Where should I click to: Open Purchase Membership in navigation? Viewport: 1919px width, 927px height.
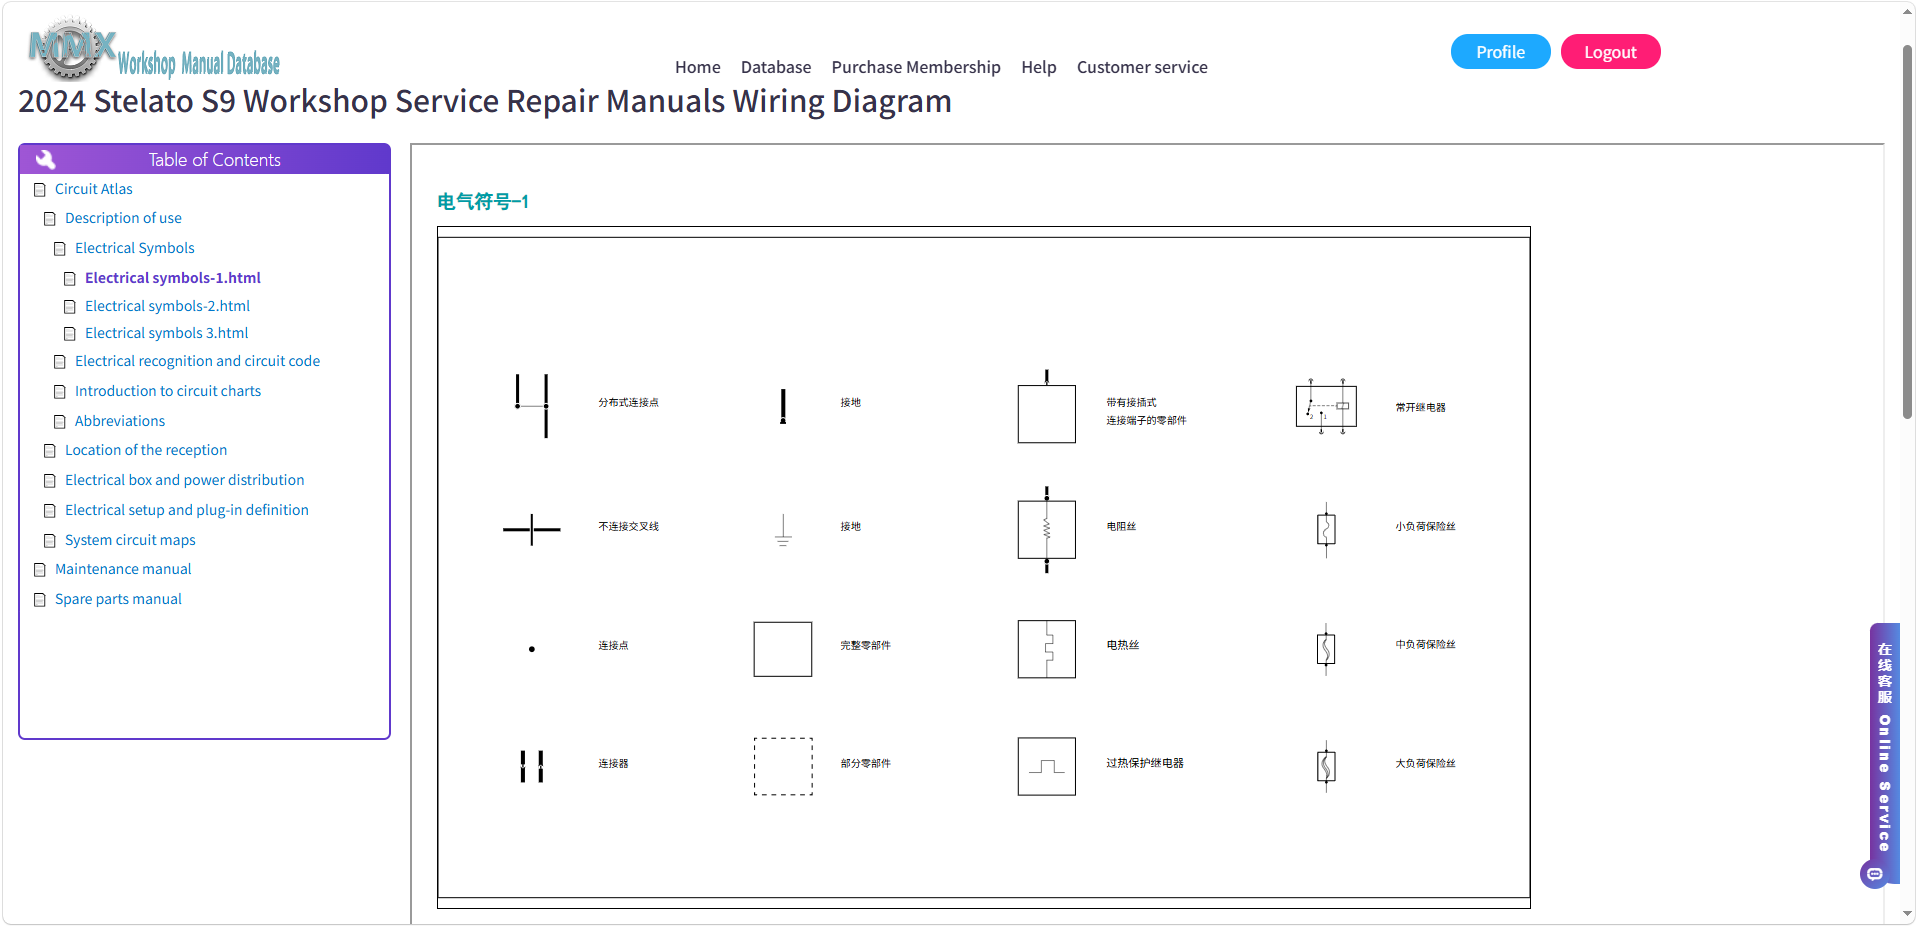tap(916, 67)
